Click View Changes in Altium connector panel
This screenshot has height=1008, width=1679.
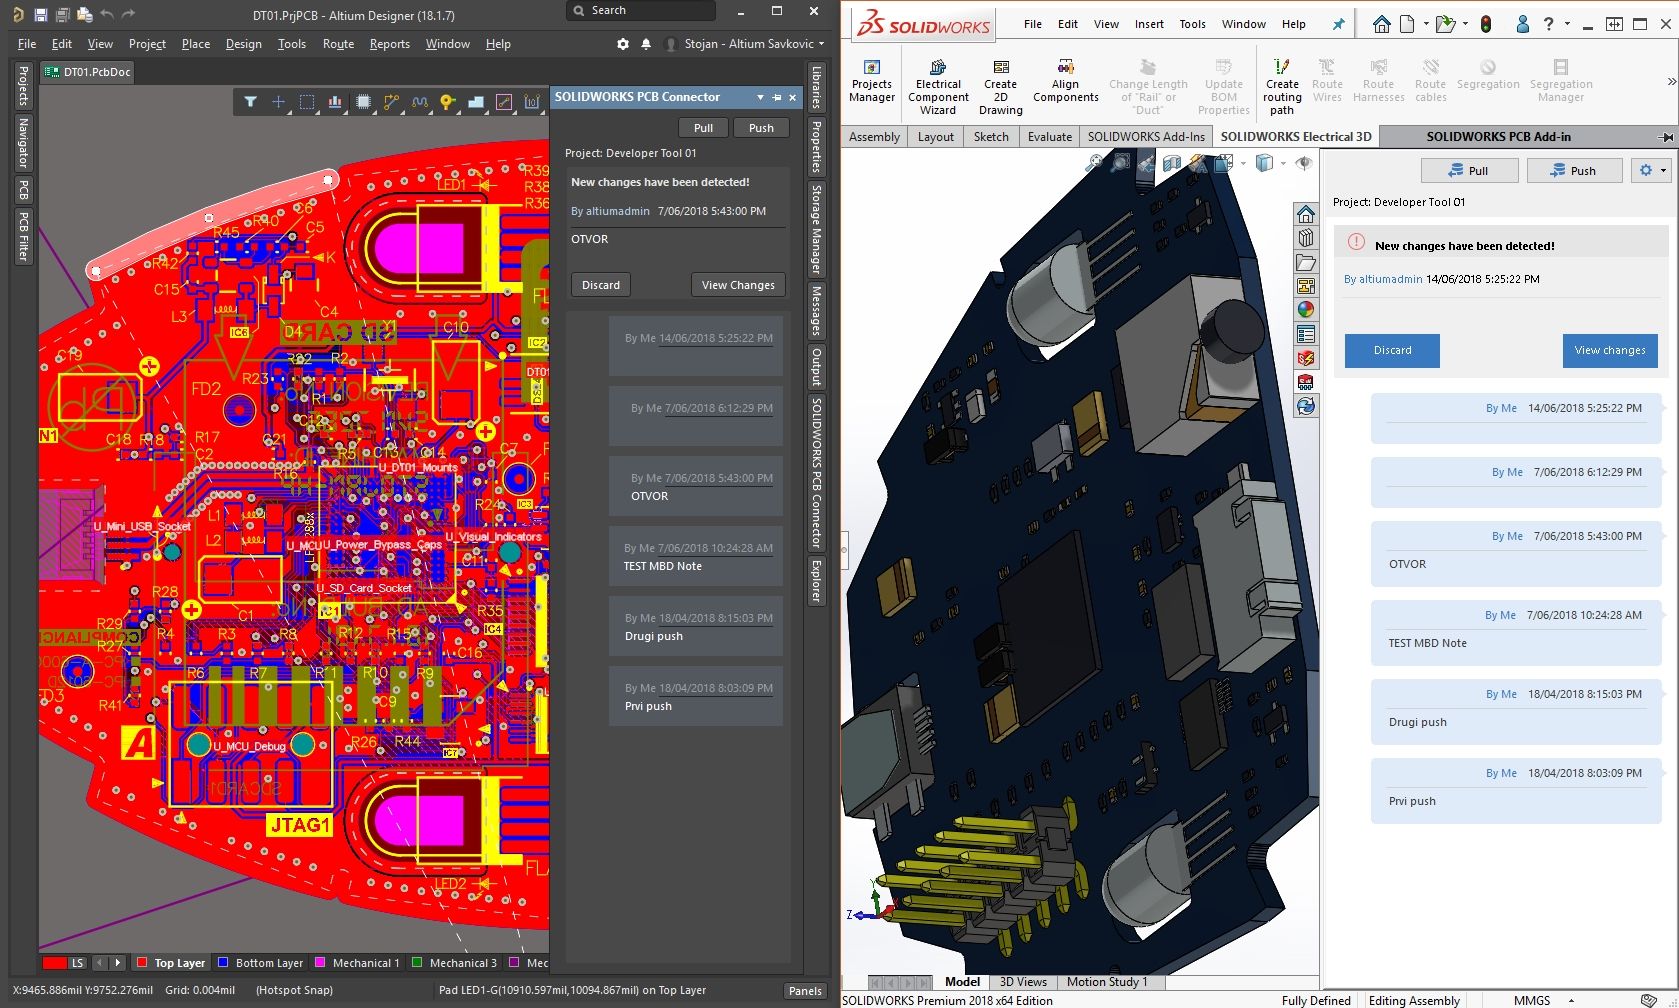pos(738,285)
